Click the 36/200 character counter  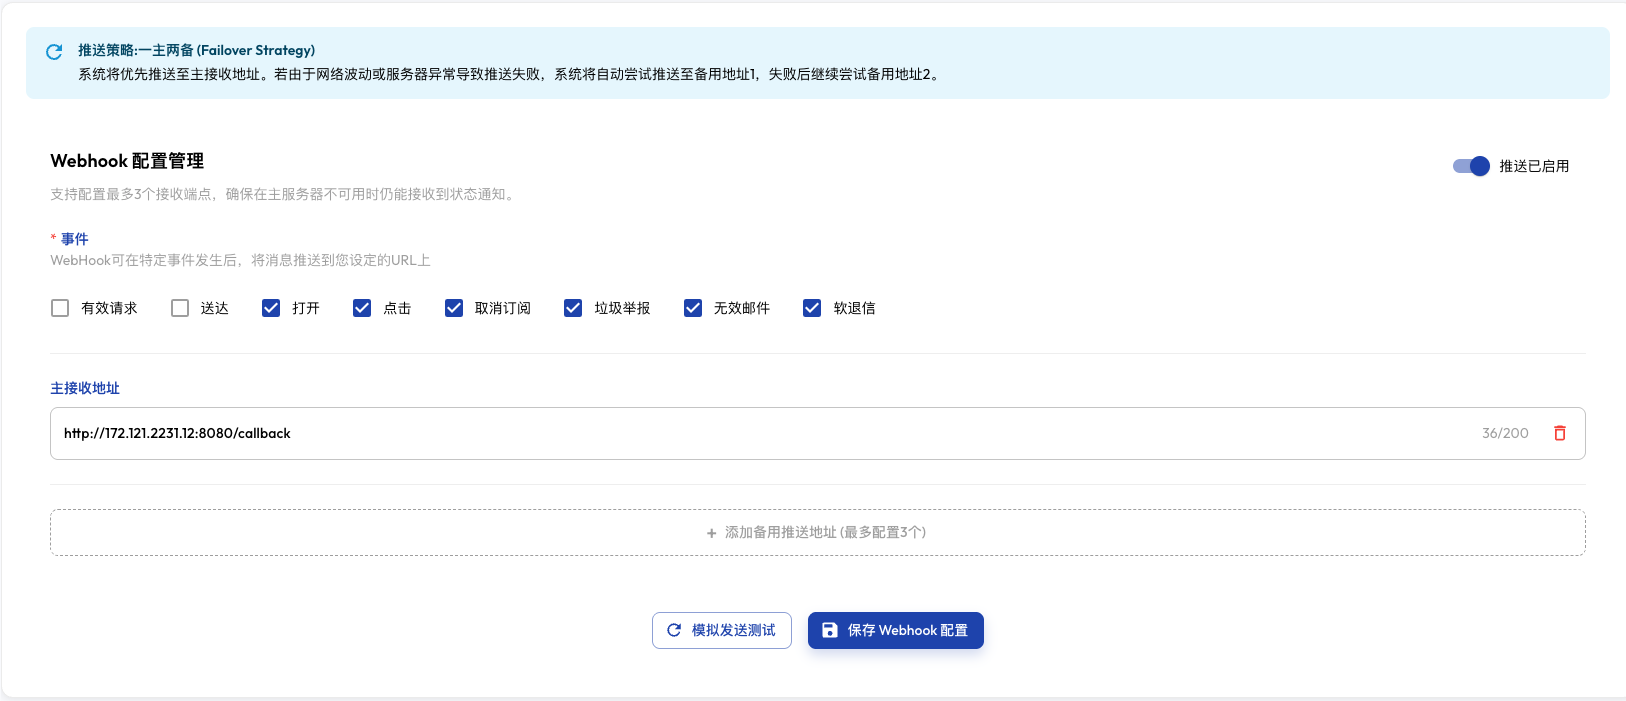click(1505, 433)
